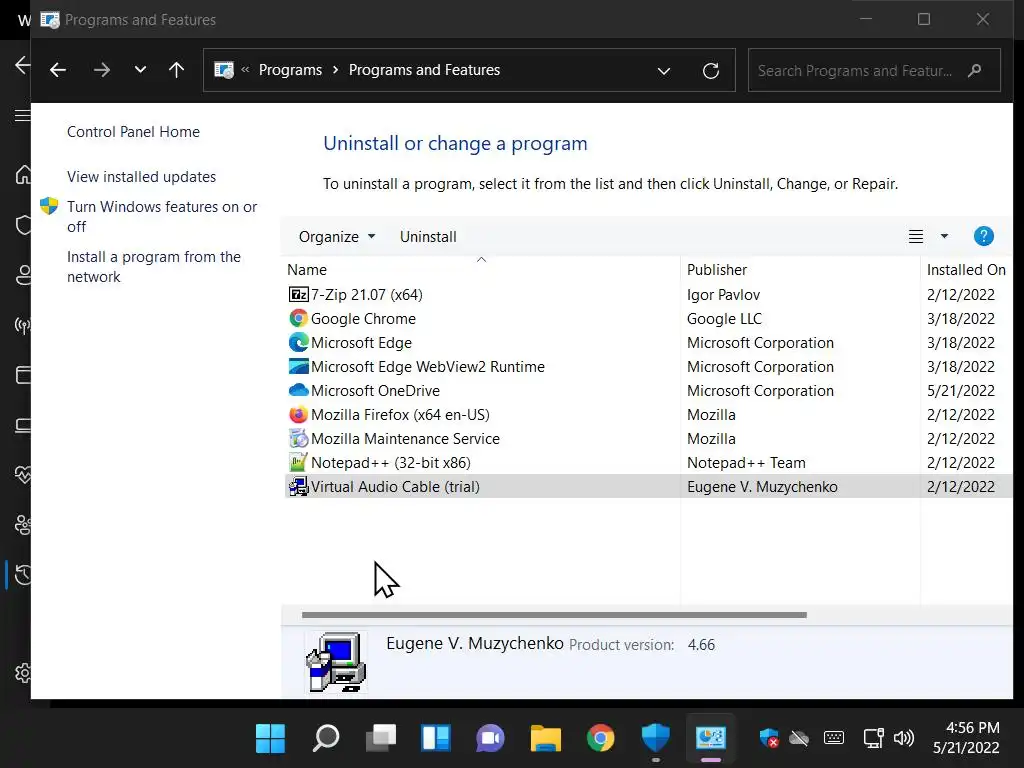
Task: Click the volume icon in system tray
Action: point(904,738)
